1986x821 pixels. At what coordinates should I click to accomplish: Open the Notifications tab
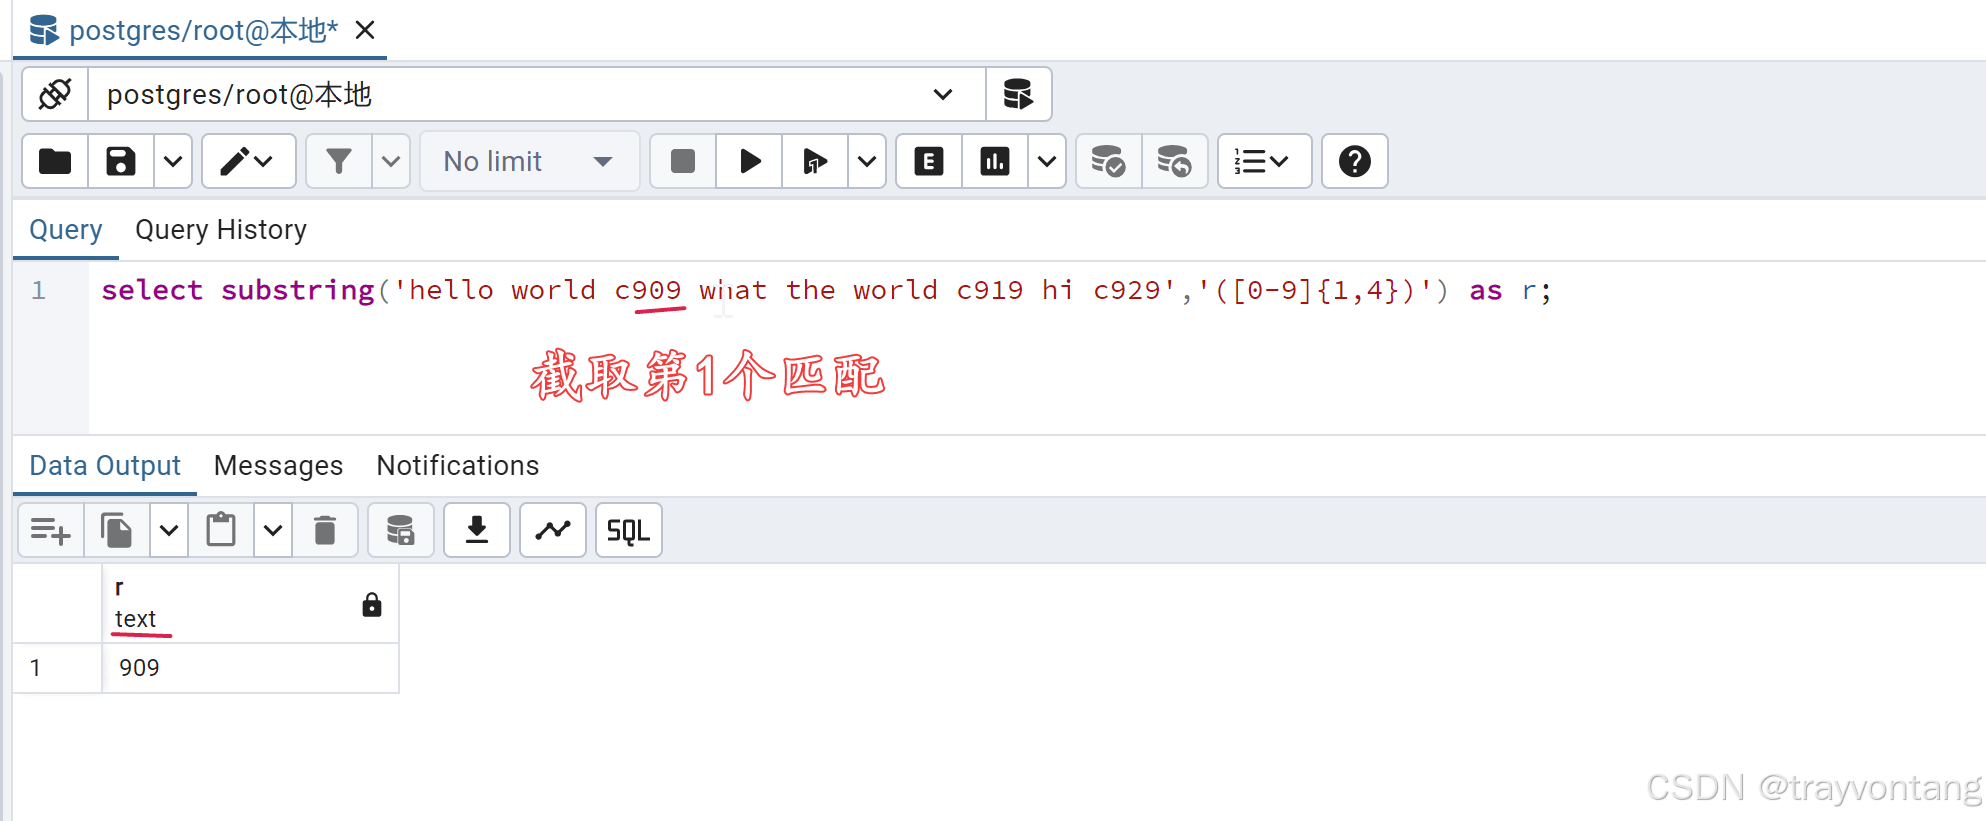tap(457, 466)
